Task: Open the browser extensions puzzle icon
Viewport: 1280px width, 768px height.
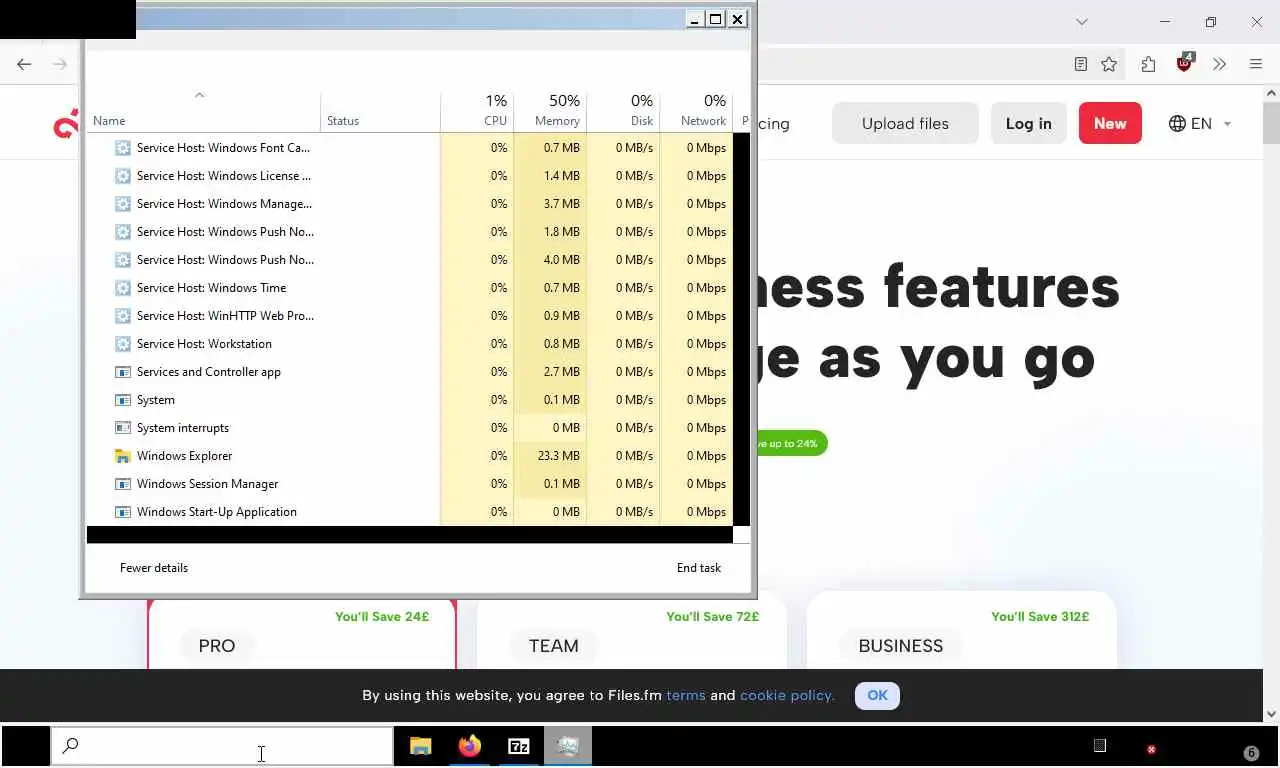Action: (x=1148, y=64)
